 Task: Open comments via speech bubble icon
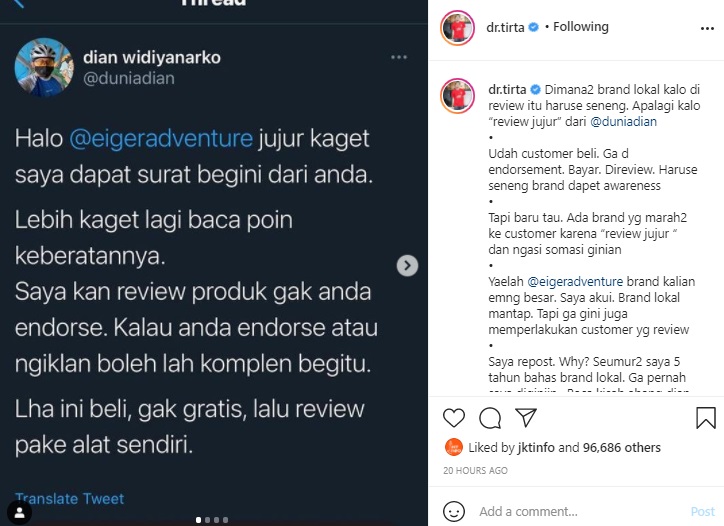[x=490, y=418]
